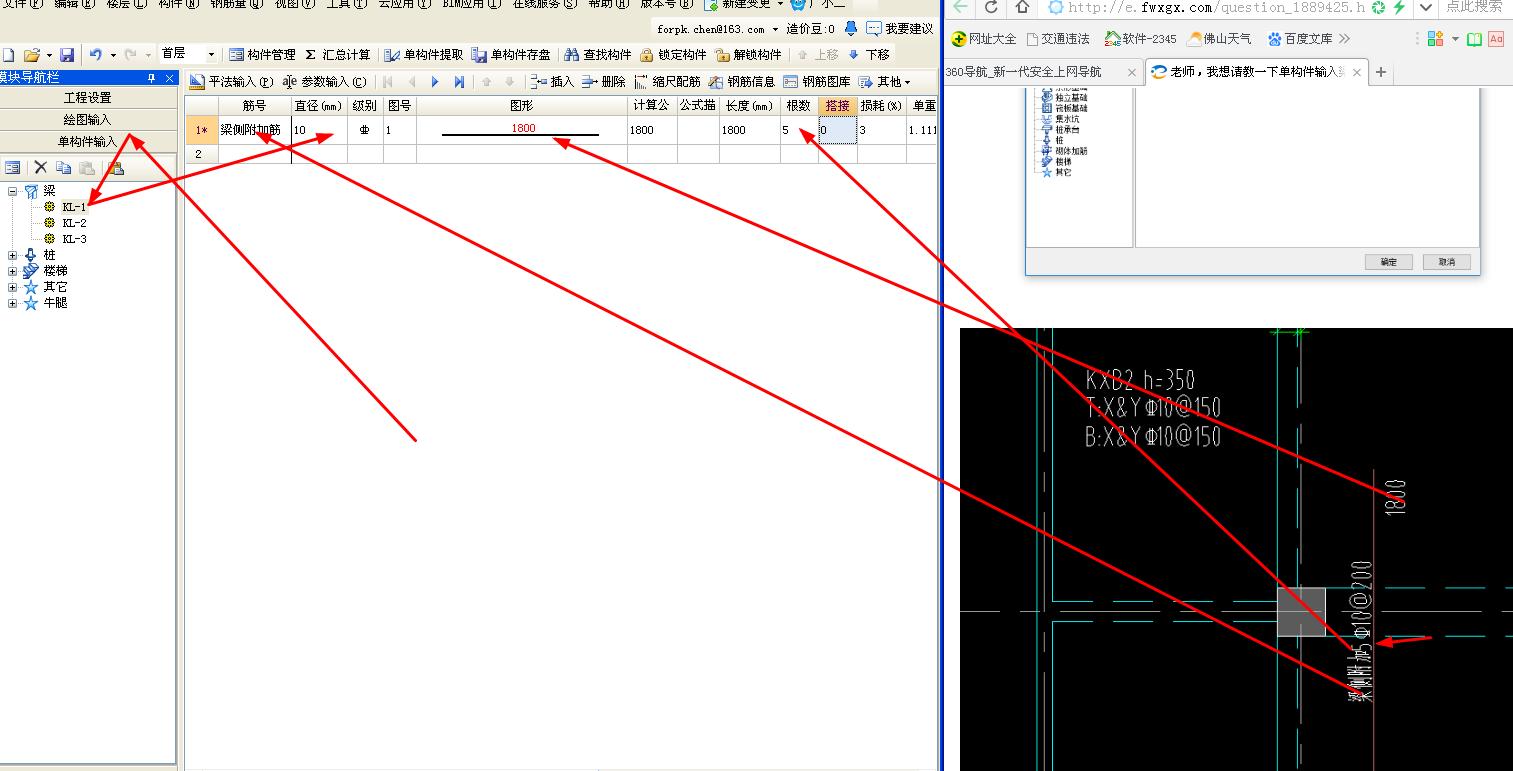Click the 梁侧附加筋 cell in row 1
Screen dimensions: 1513x771
pyautogui.click(x=254, y=130)
